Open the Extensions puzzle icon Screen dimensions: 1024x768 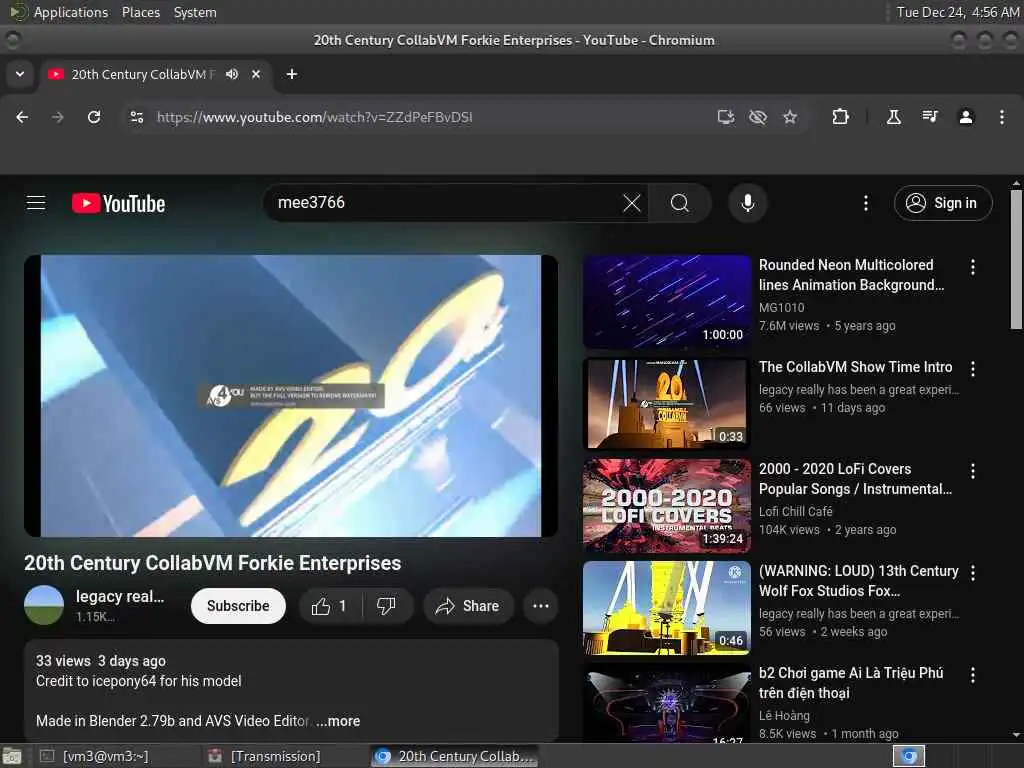(x=840, y=117)
